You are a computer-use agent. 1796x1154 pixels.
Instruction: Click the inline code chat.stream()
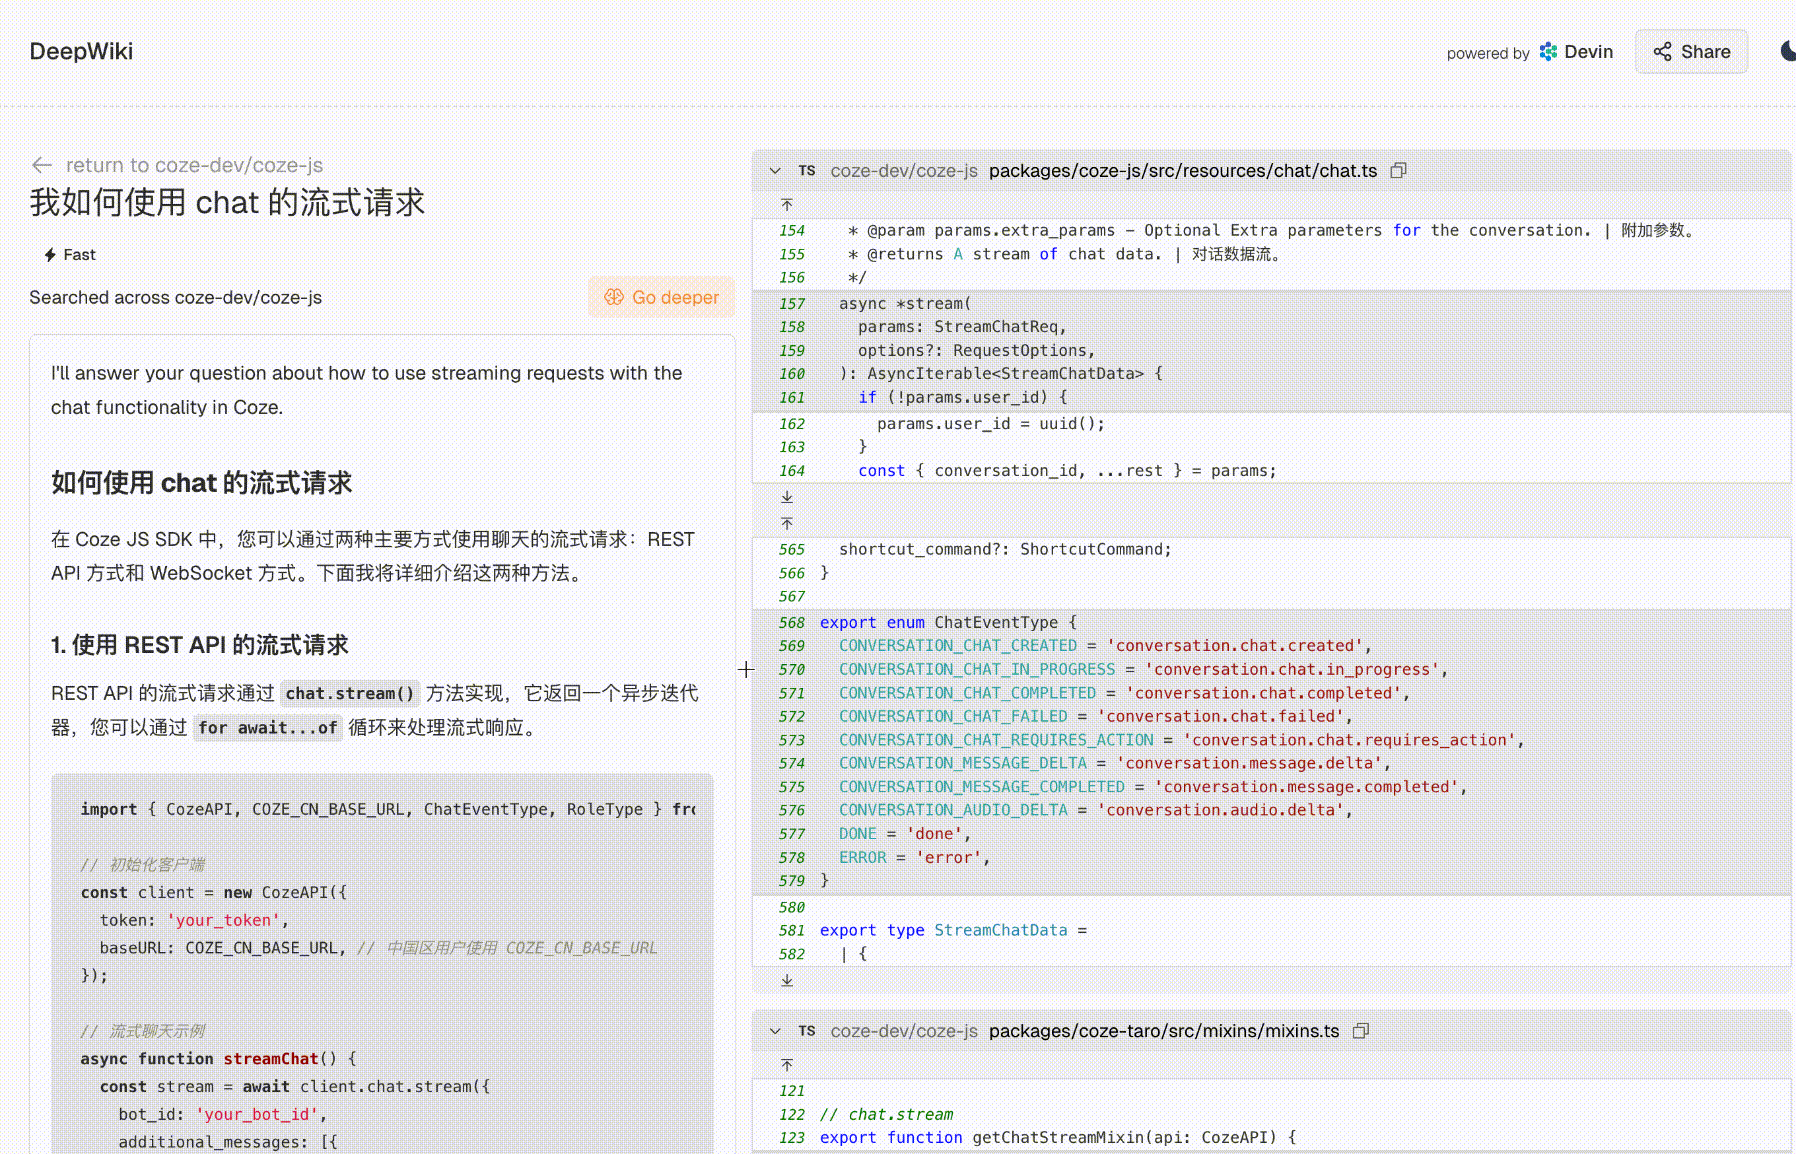coord(350,694)
